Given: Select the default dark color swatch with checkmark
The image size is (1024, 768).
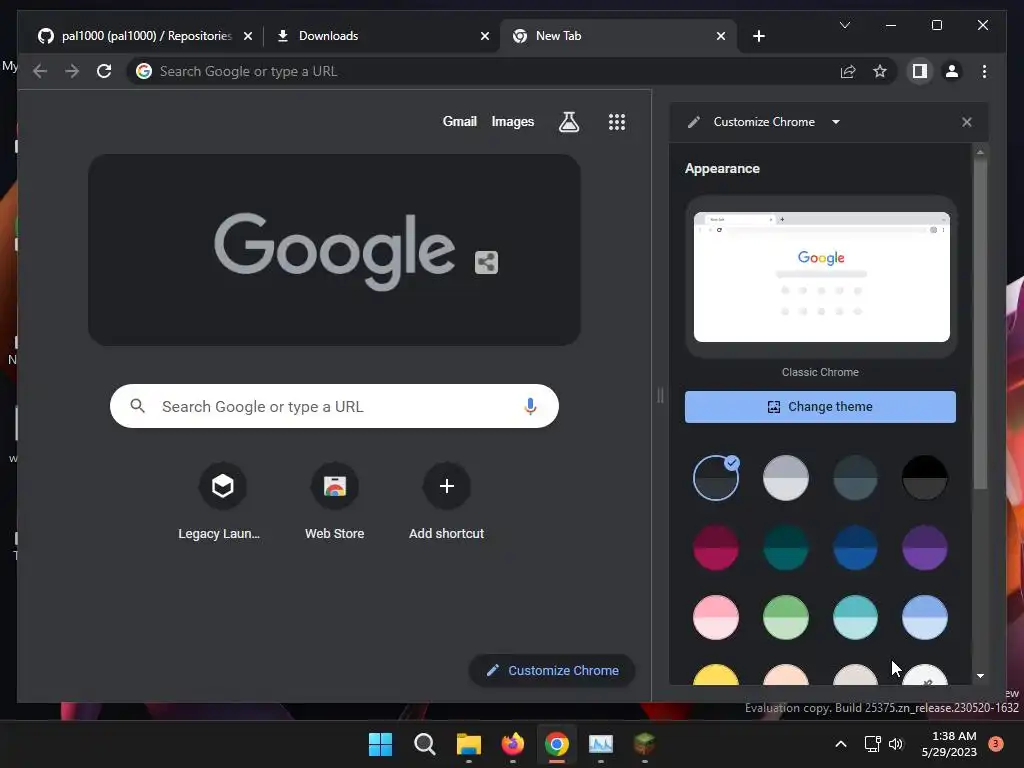Looking at the screenshot, I should click(x=716, y=478).
